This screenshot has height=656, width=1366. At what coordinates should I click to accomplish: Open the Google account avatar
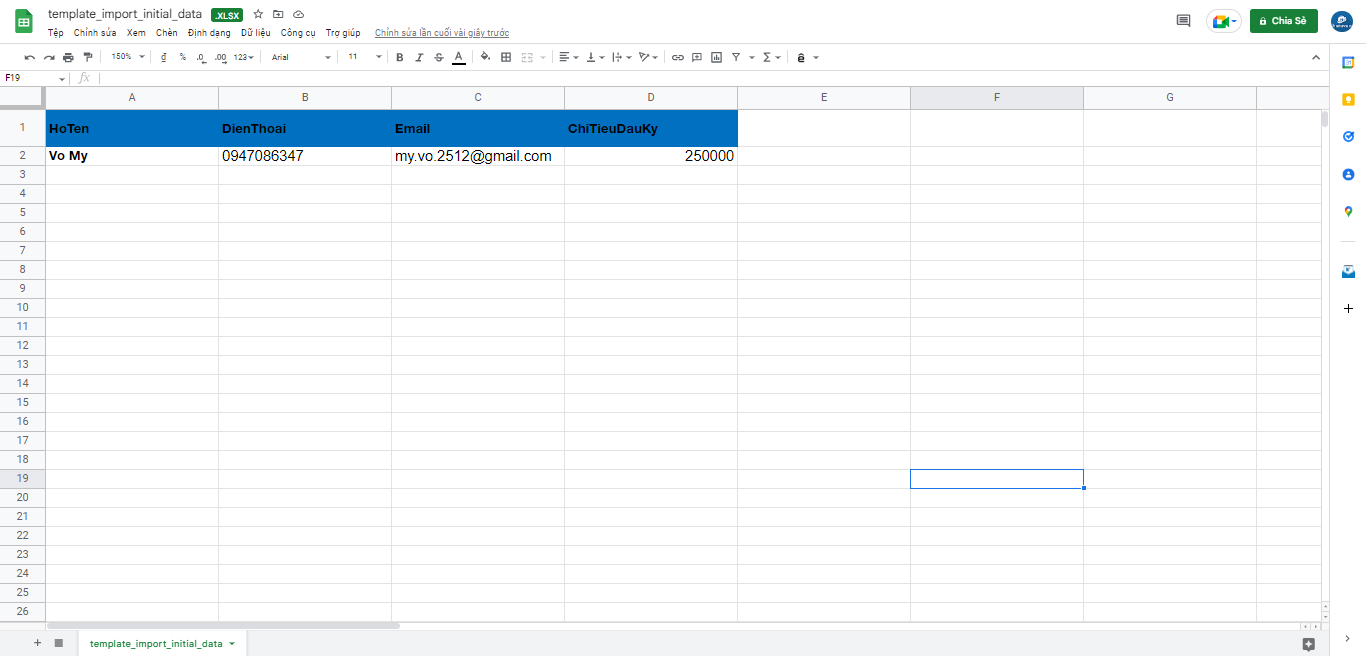[x=1341, y=21]
